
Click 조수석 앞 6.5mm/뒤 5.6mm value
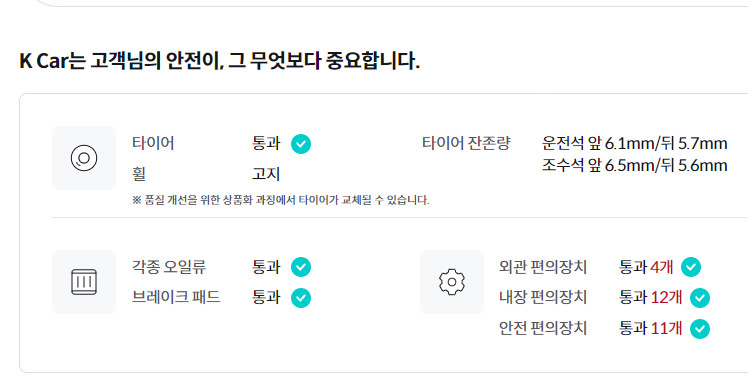tap(634, 166)
